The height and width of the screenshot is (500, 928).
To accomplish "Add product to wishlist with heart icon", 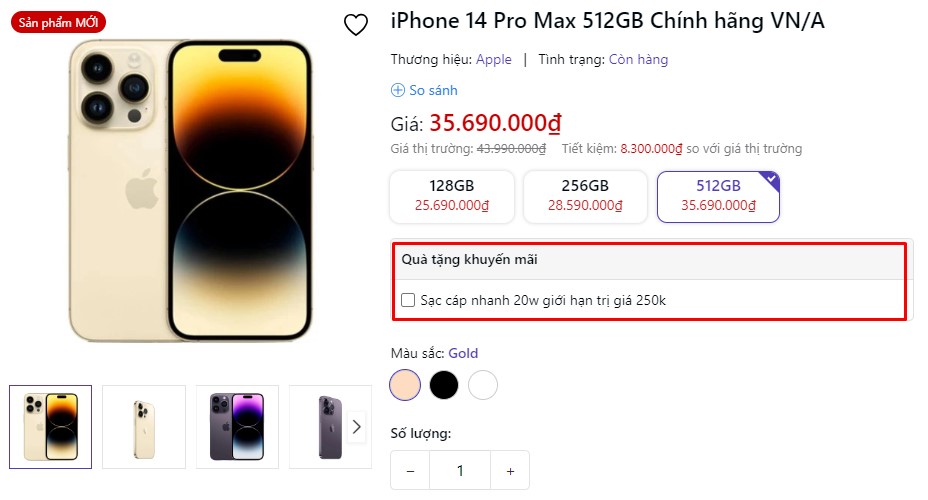I will pyautogui.click(x=356, y=25).
